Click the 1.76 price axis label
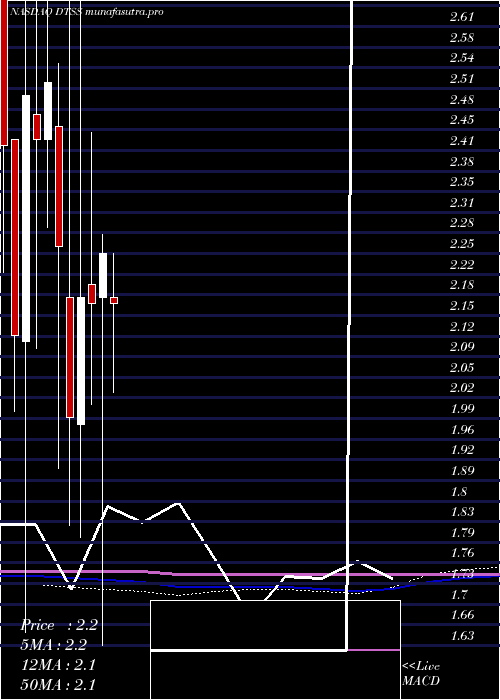Viewport: 500px width, 700px height. 462,553
